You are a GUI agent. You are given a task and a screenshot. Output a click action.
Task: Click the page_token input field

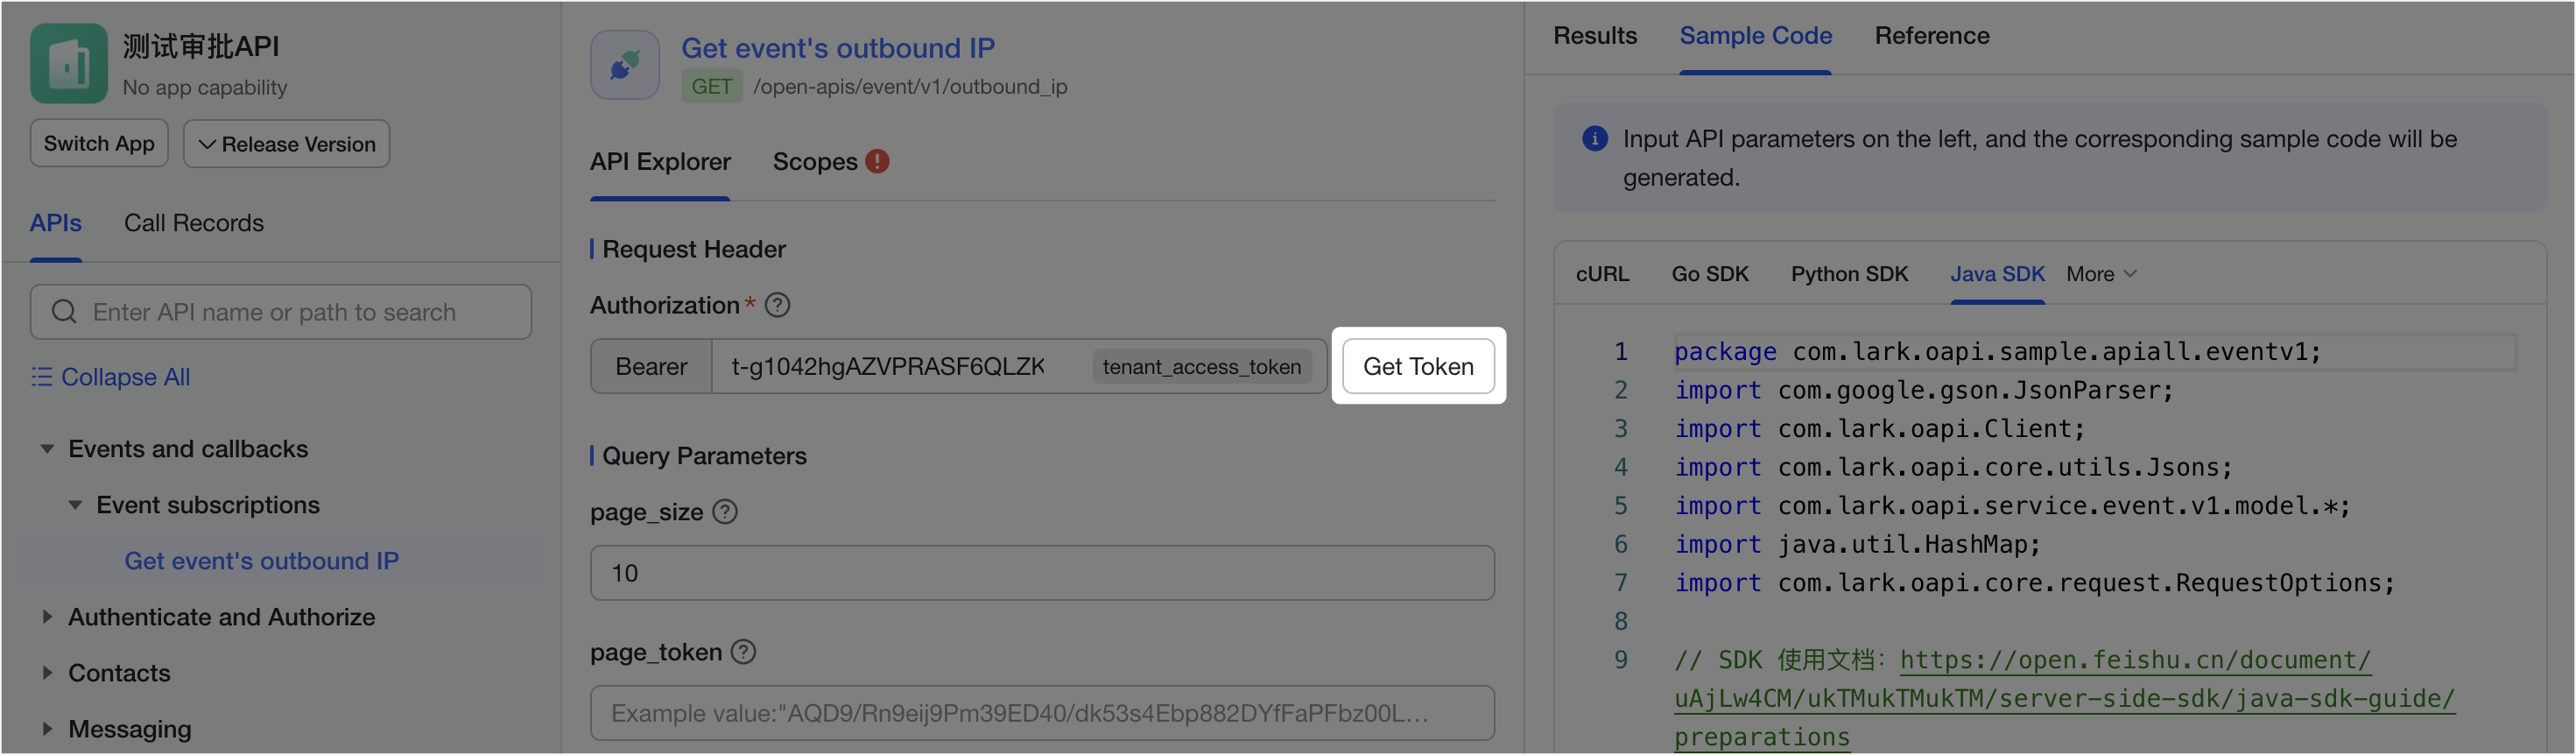pos(1041,712)
